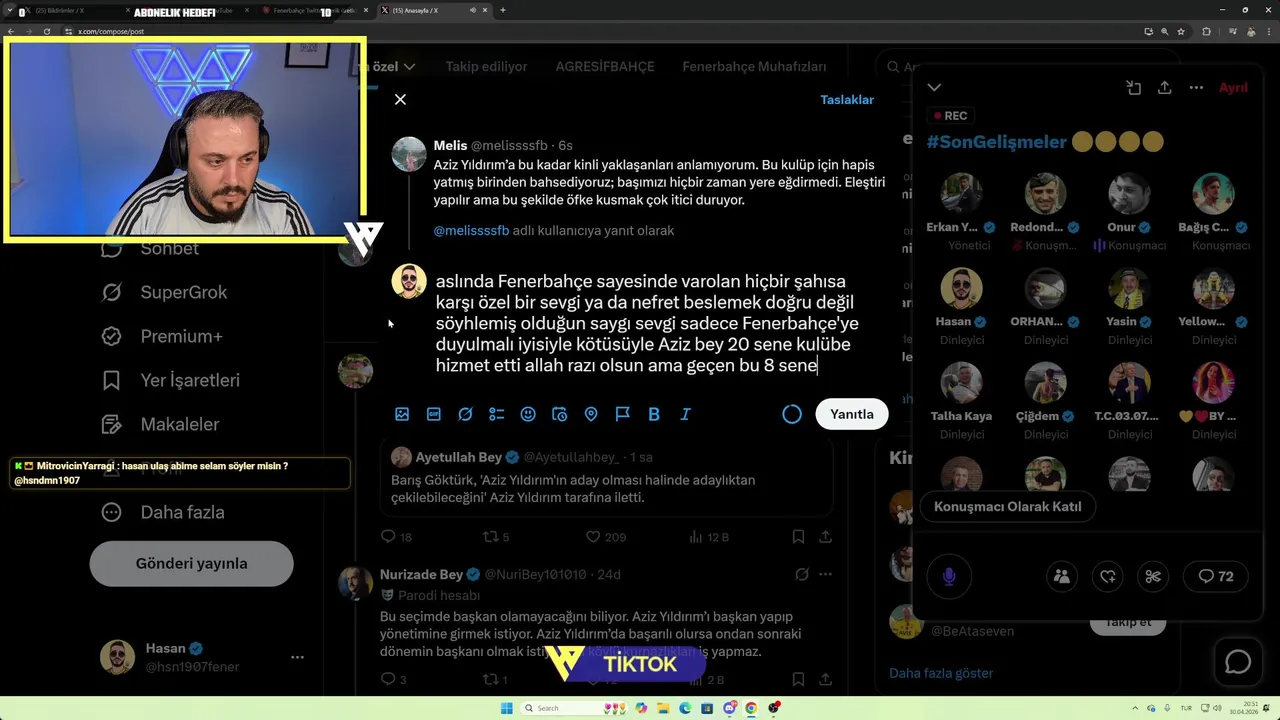This screenshot has height=720, width=1280.
Task: Click into the reply text area
Action: [x=650, y=323]
